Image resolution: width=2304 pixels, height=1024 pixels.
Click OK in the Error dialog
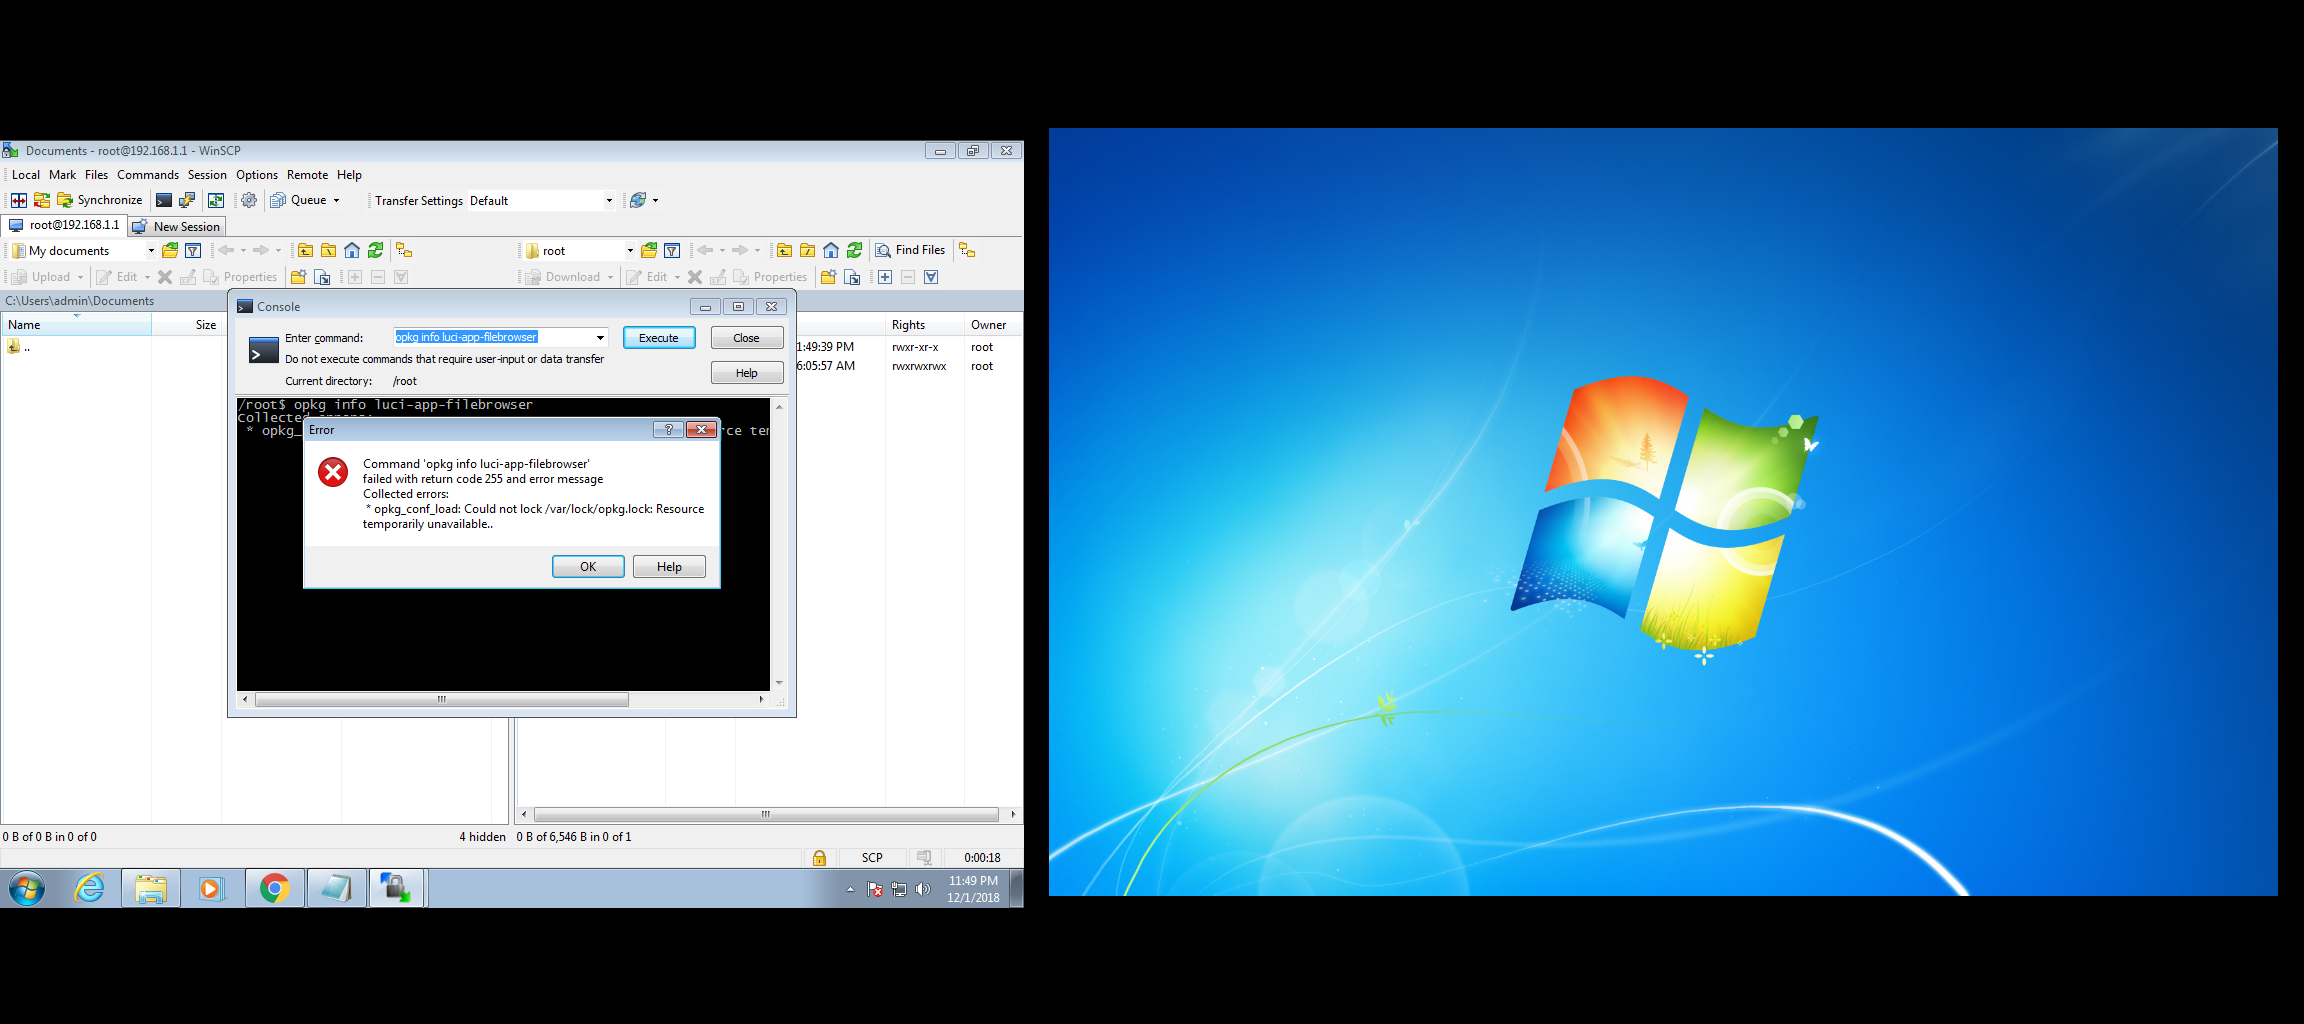point(588,567)
